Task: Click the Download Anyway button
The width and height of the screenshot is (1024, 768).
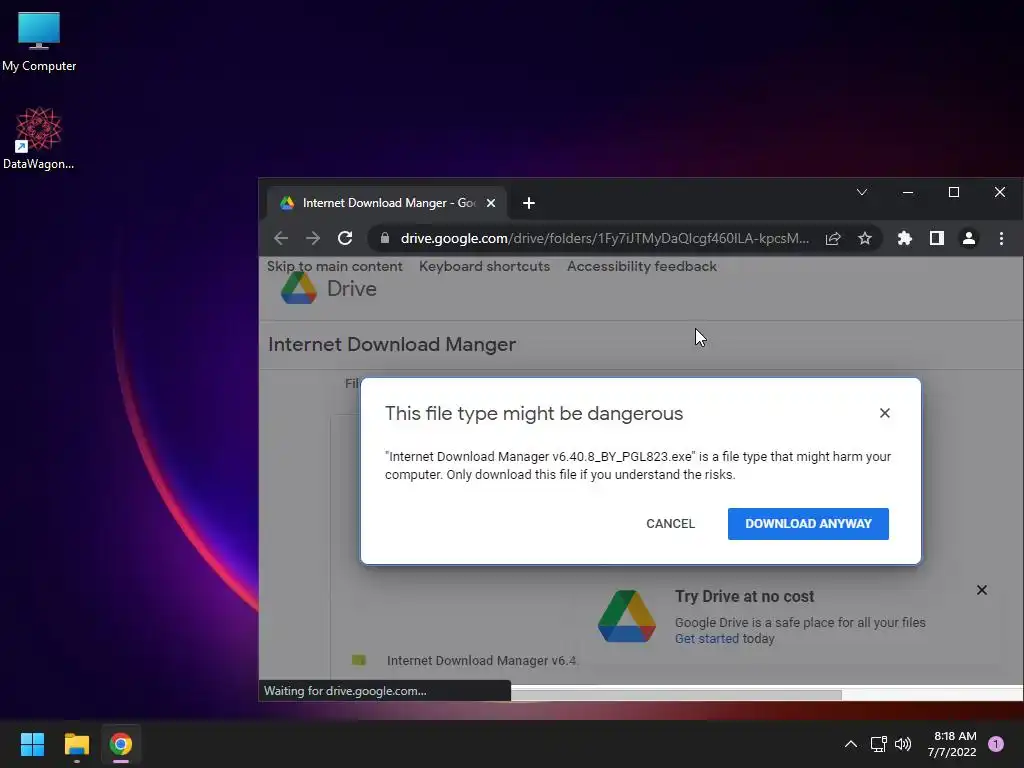Action: pyautogui.click(x=808, y=524)
